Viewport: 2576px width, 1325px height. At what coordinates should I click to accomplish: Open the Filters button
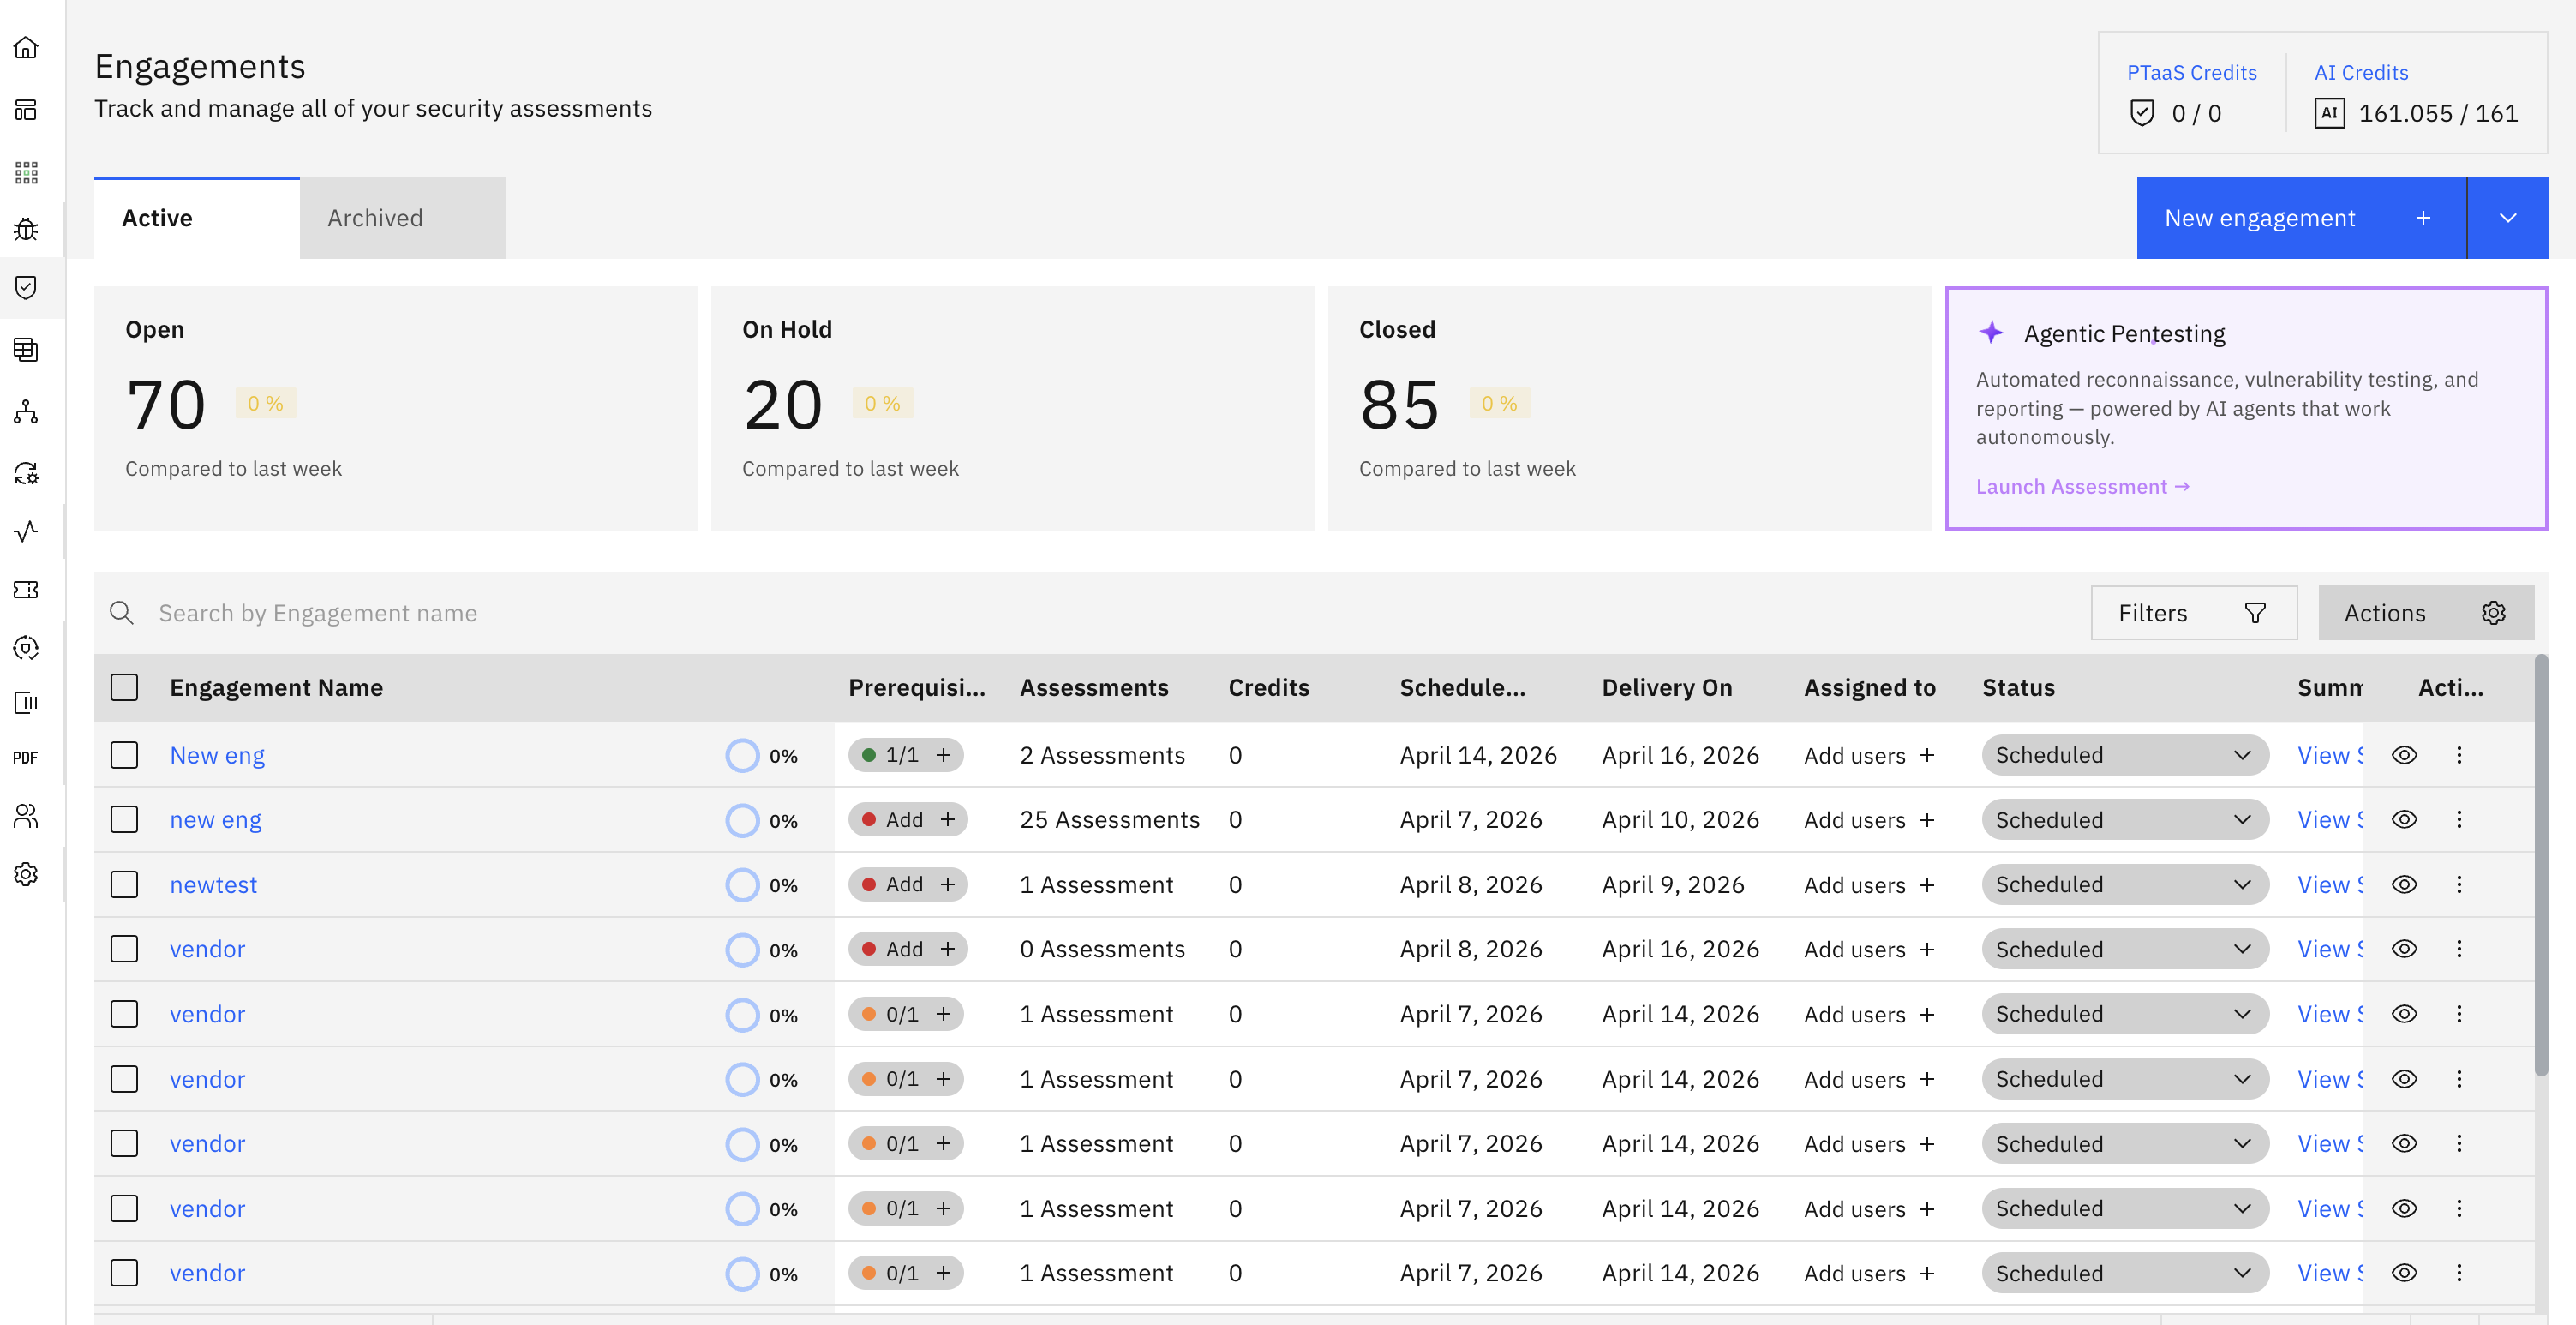tap(2193, 613)
